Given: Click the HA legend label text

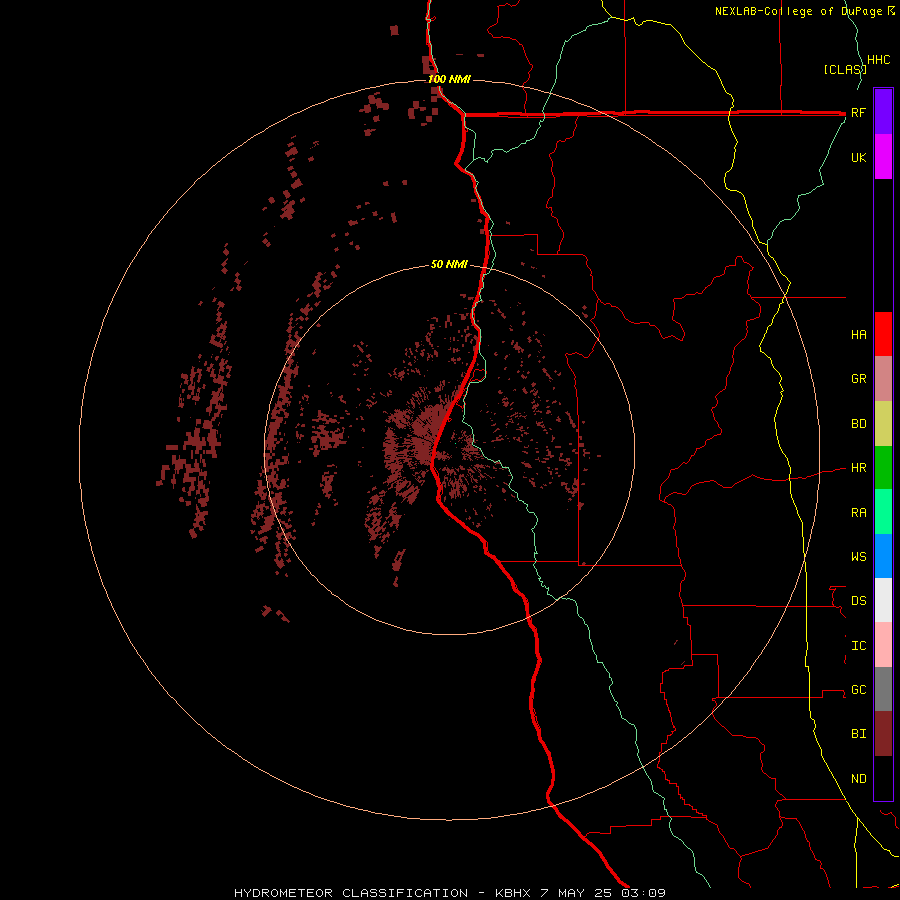Looking at the screenshot, I should pos(859,334).
